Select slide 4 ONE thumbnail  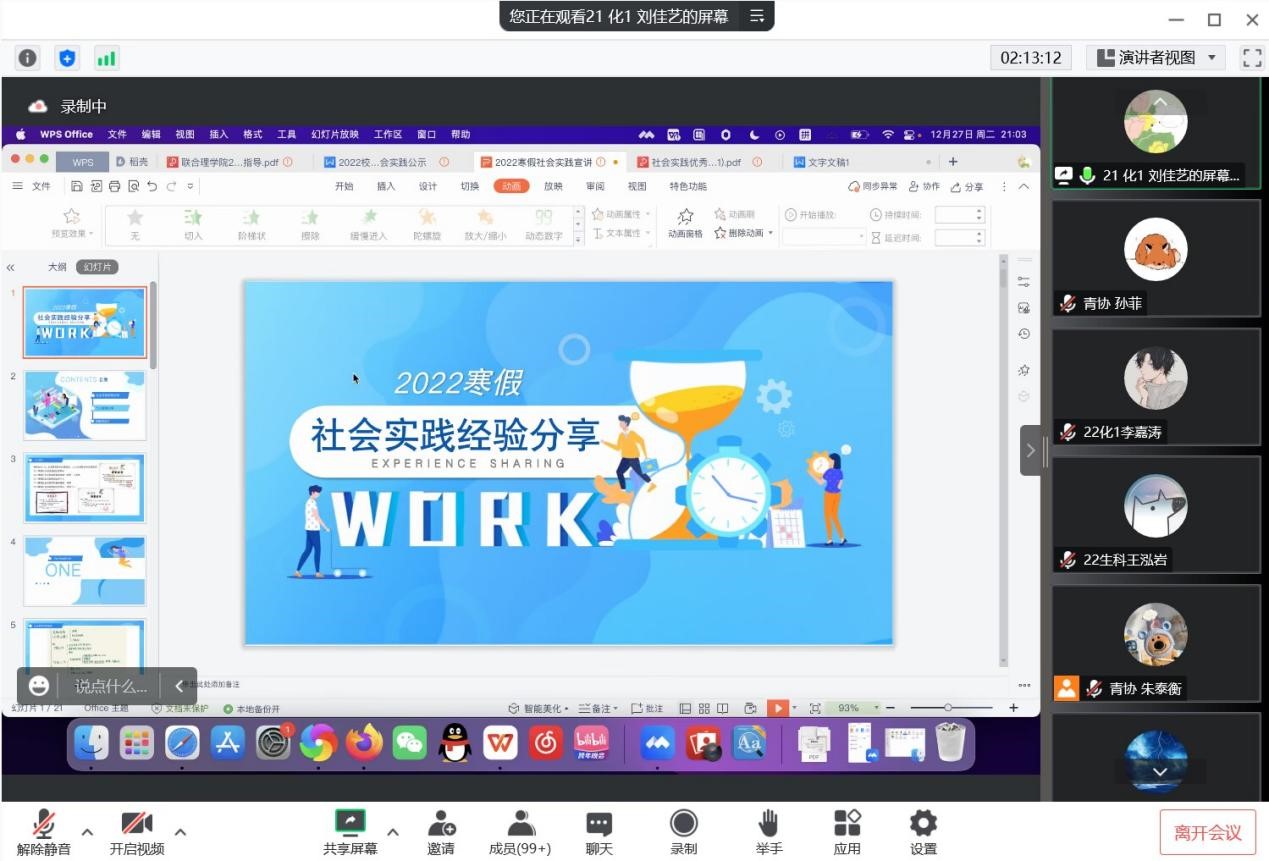point(85,570)
